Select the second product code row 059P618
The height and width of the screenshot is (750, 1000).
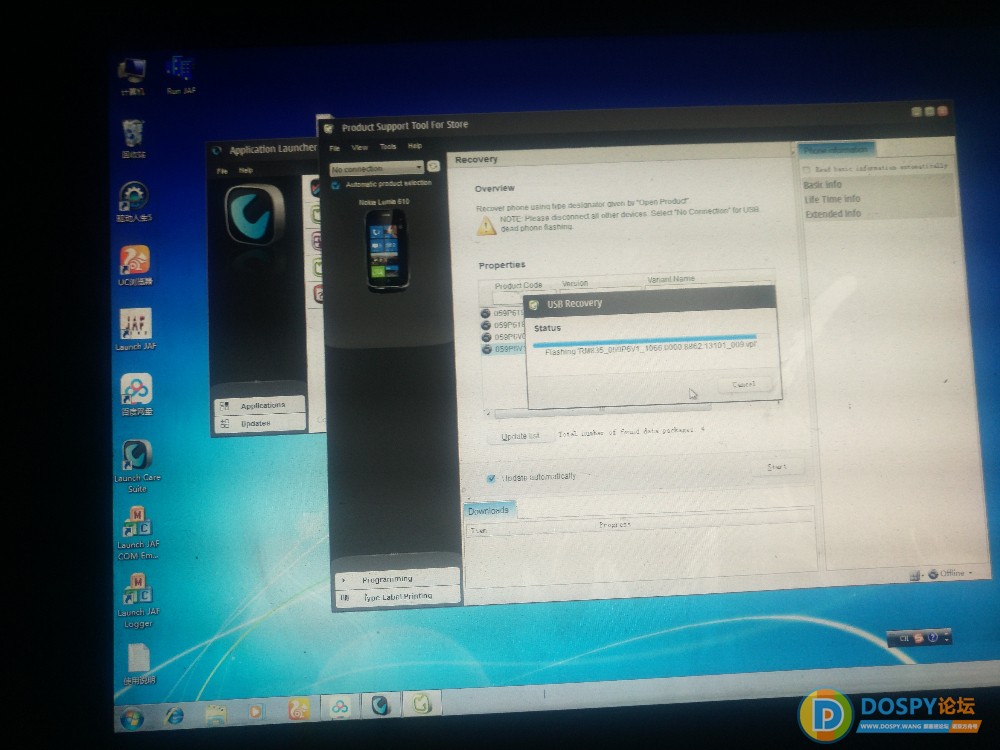click(502, 325)
